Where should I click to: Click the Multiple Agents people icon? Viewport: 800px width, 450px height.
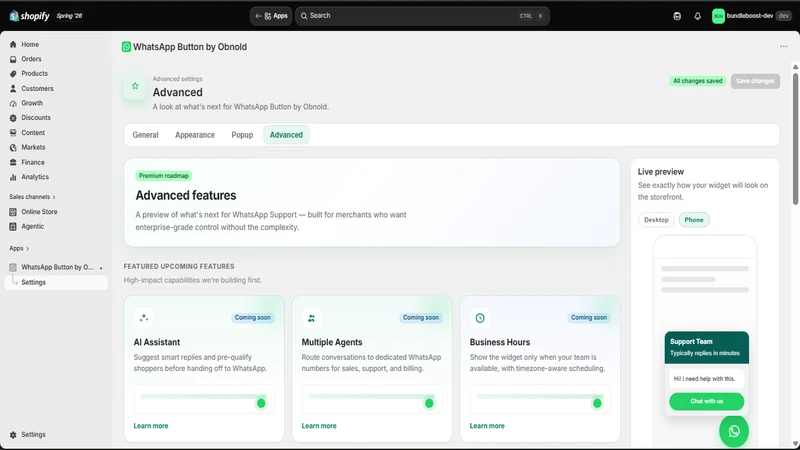pyautogui.click(x=311, y=318)
